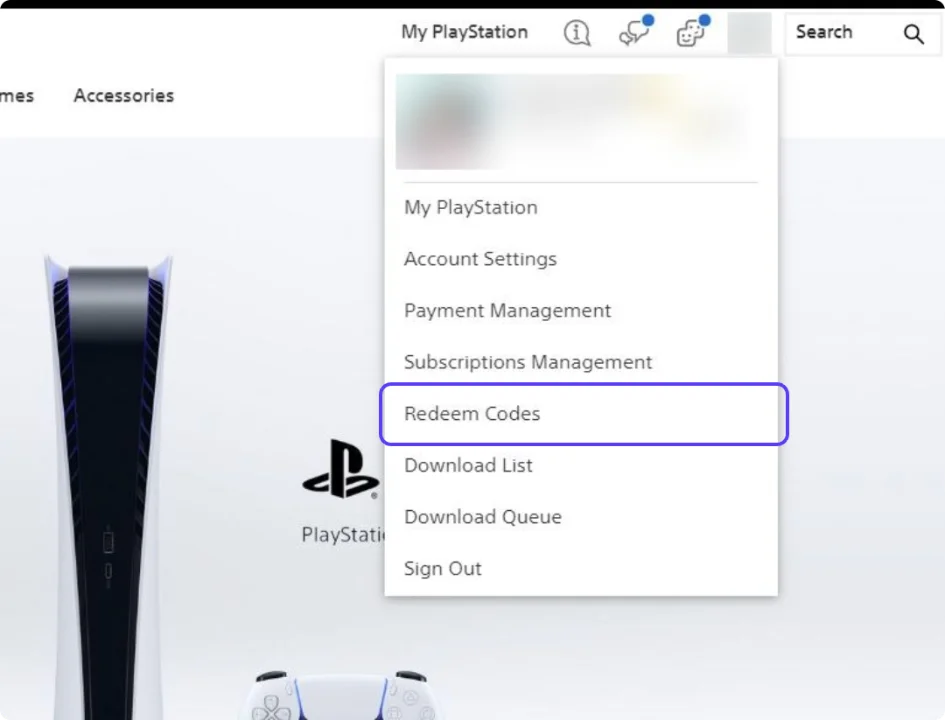
Task: Click into the Search field
Action: 862,34
